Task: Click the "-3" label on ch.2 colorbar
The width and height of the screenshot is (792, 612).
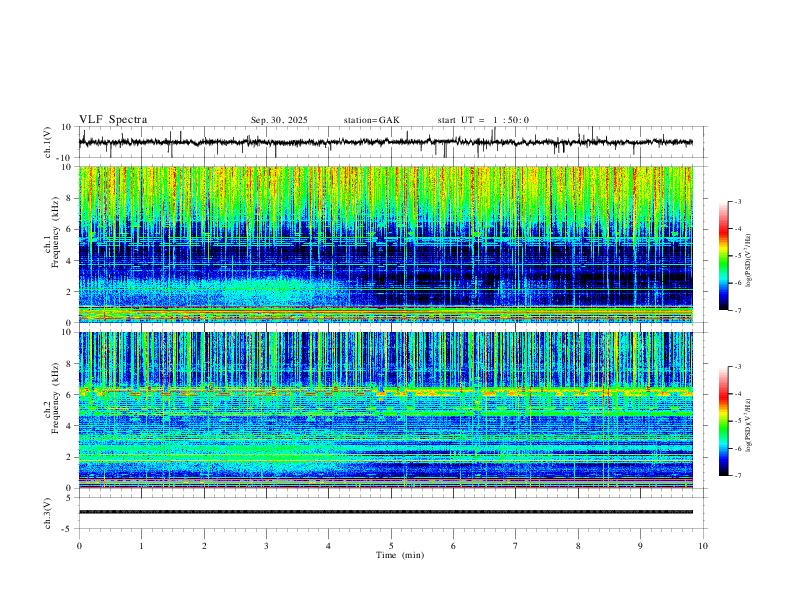Action: point(738,367)
